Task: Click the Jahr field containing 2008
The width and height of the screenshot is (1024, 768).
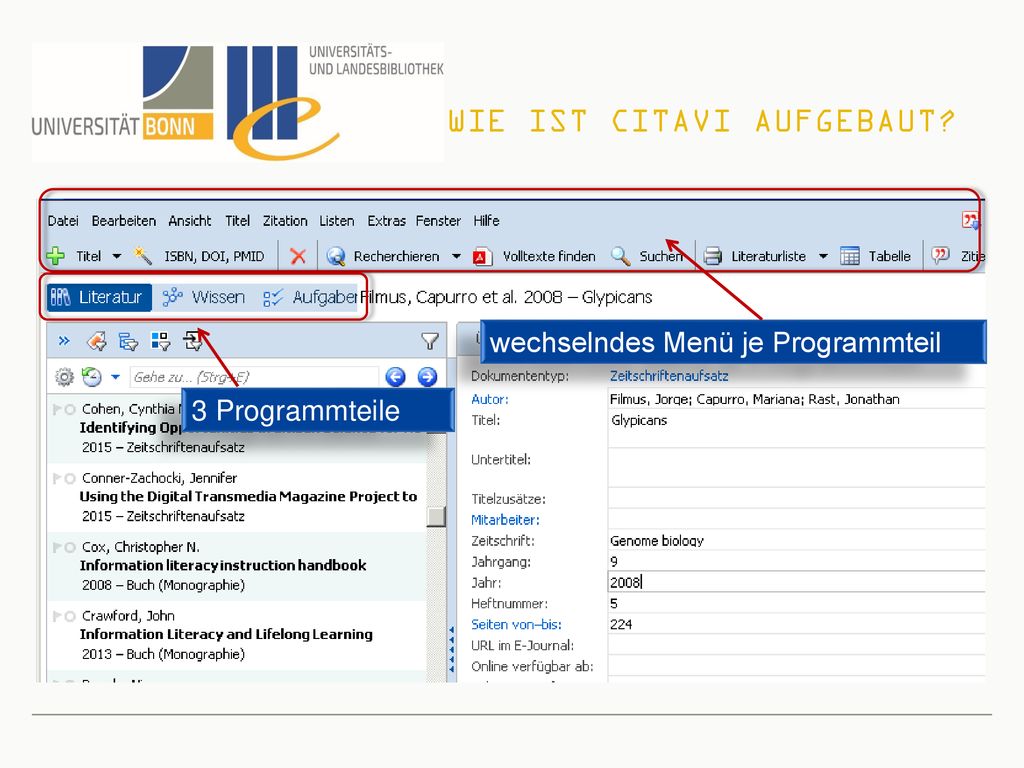Action: coord(796,582)
